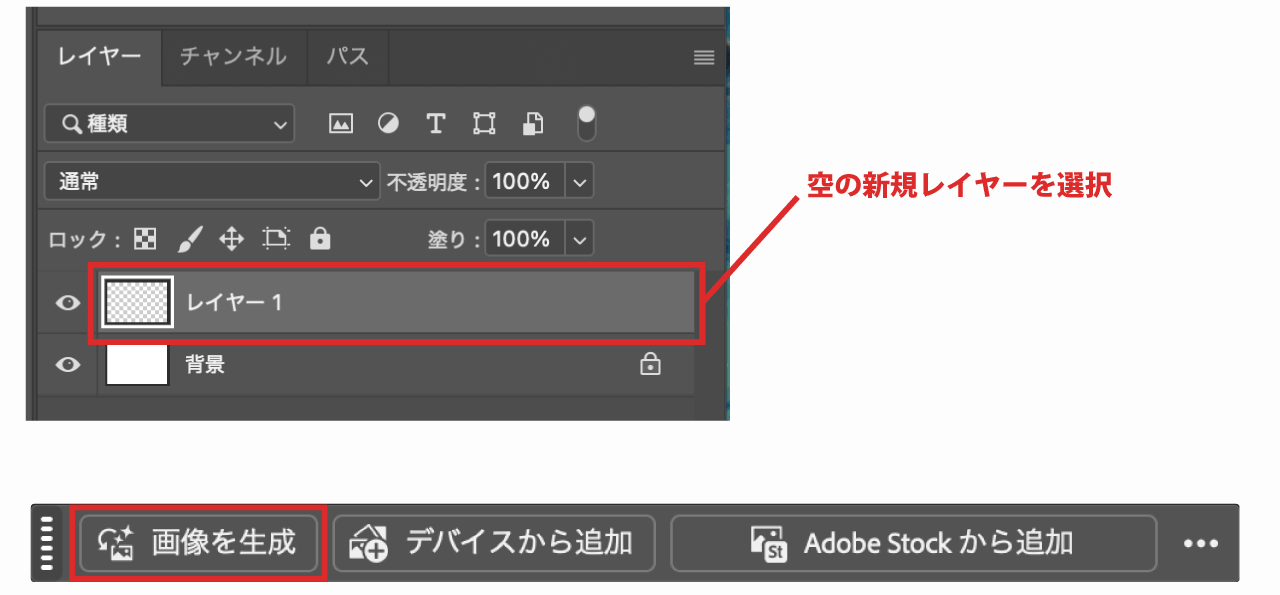The height and width of the screenshot is (595, 1280).
Task: Click the Adobe Stock から追加 button
Action: point(913,543)
